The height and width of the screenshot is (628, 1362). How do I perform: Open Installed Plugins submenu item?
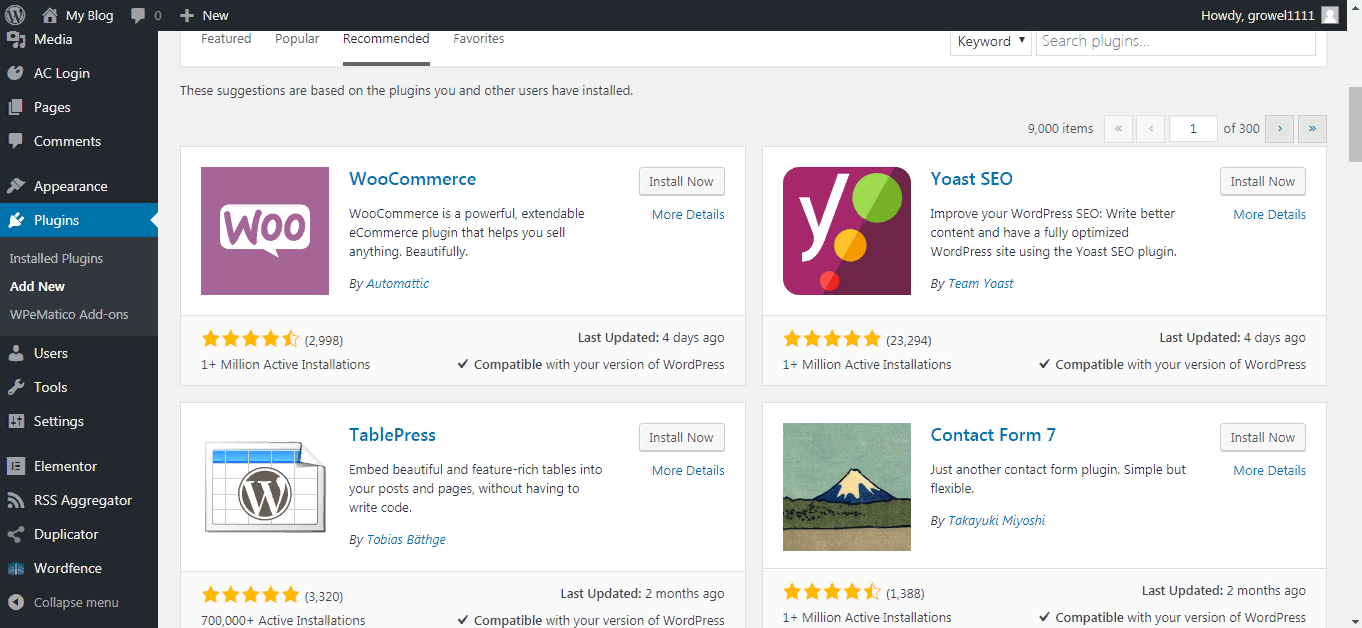(56, 258)
